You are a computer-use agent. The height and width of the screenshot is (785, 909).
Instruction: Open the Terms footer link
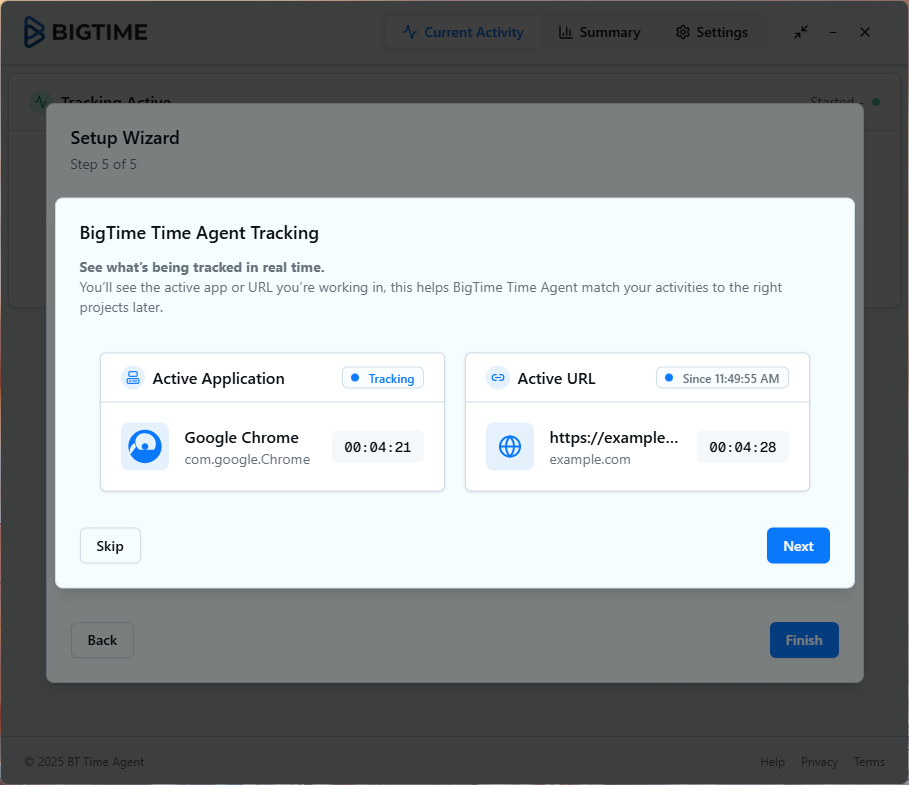(869, 762)
